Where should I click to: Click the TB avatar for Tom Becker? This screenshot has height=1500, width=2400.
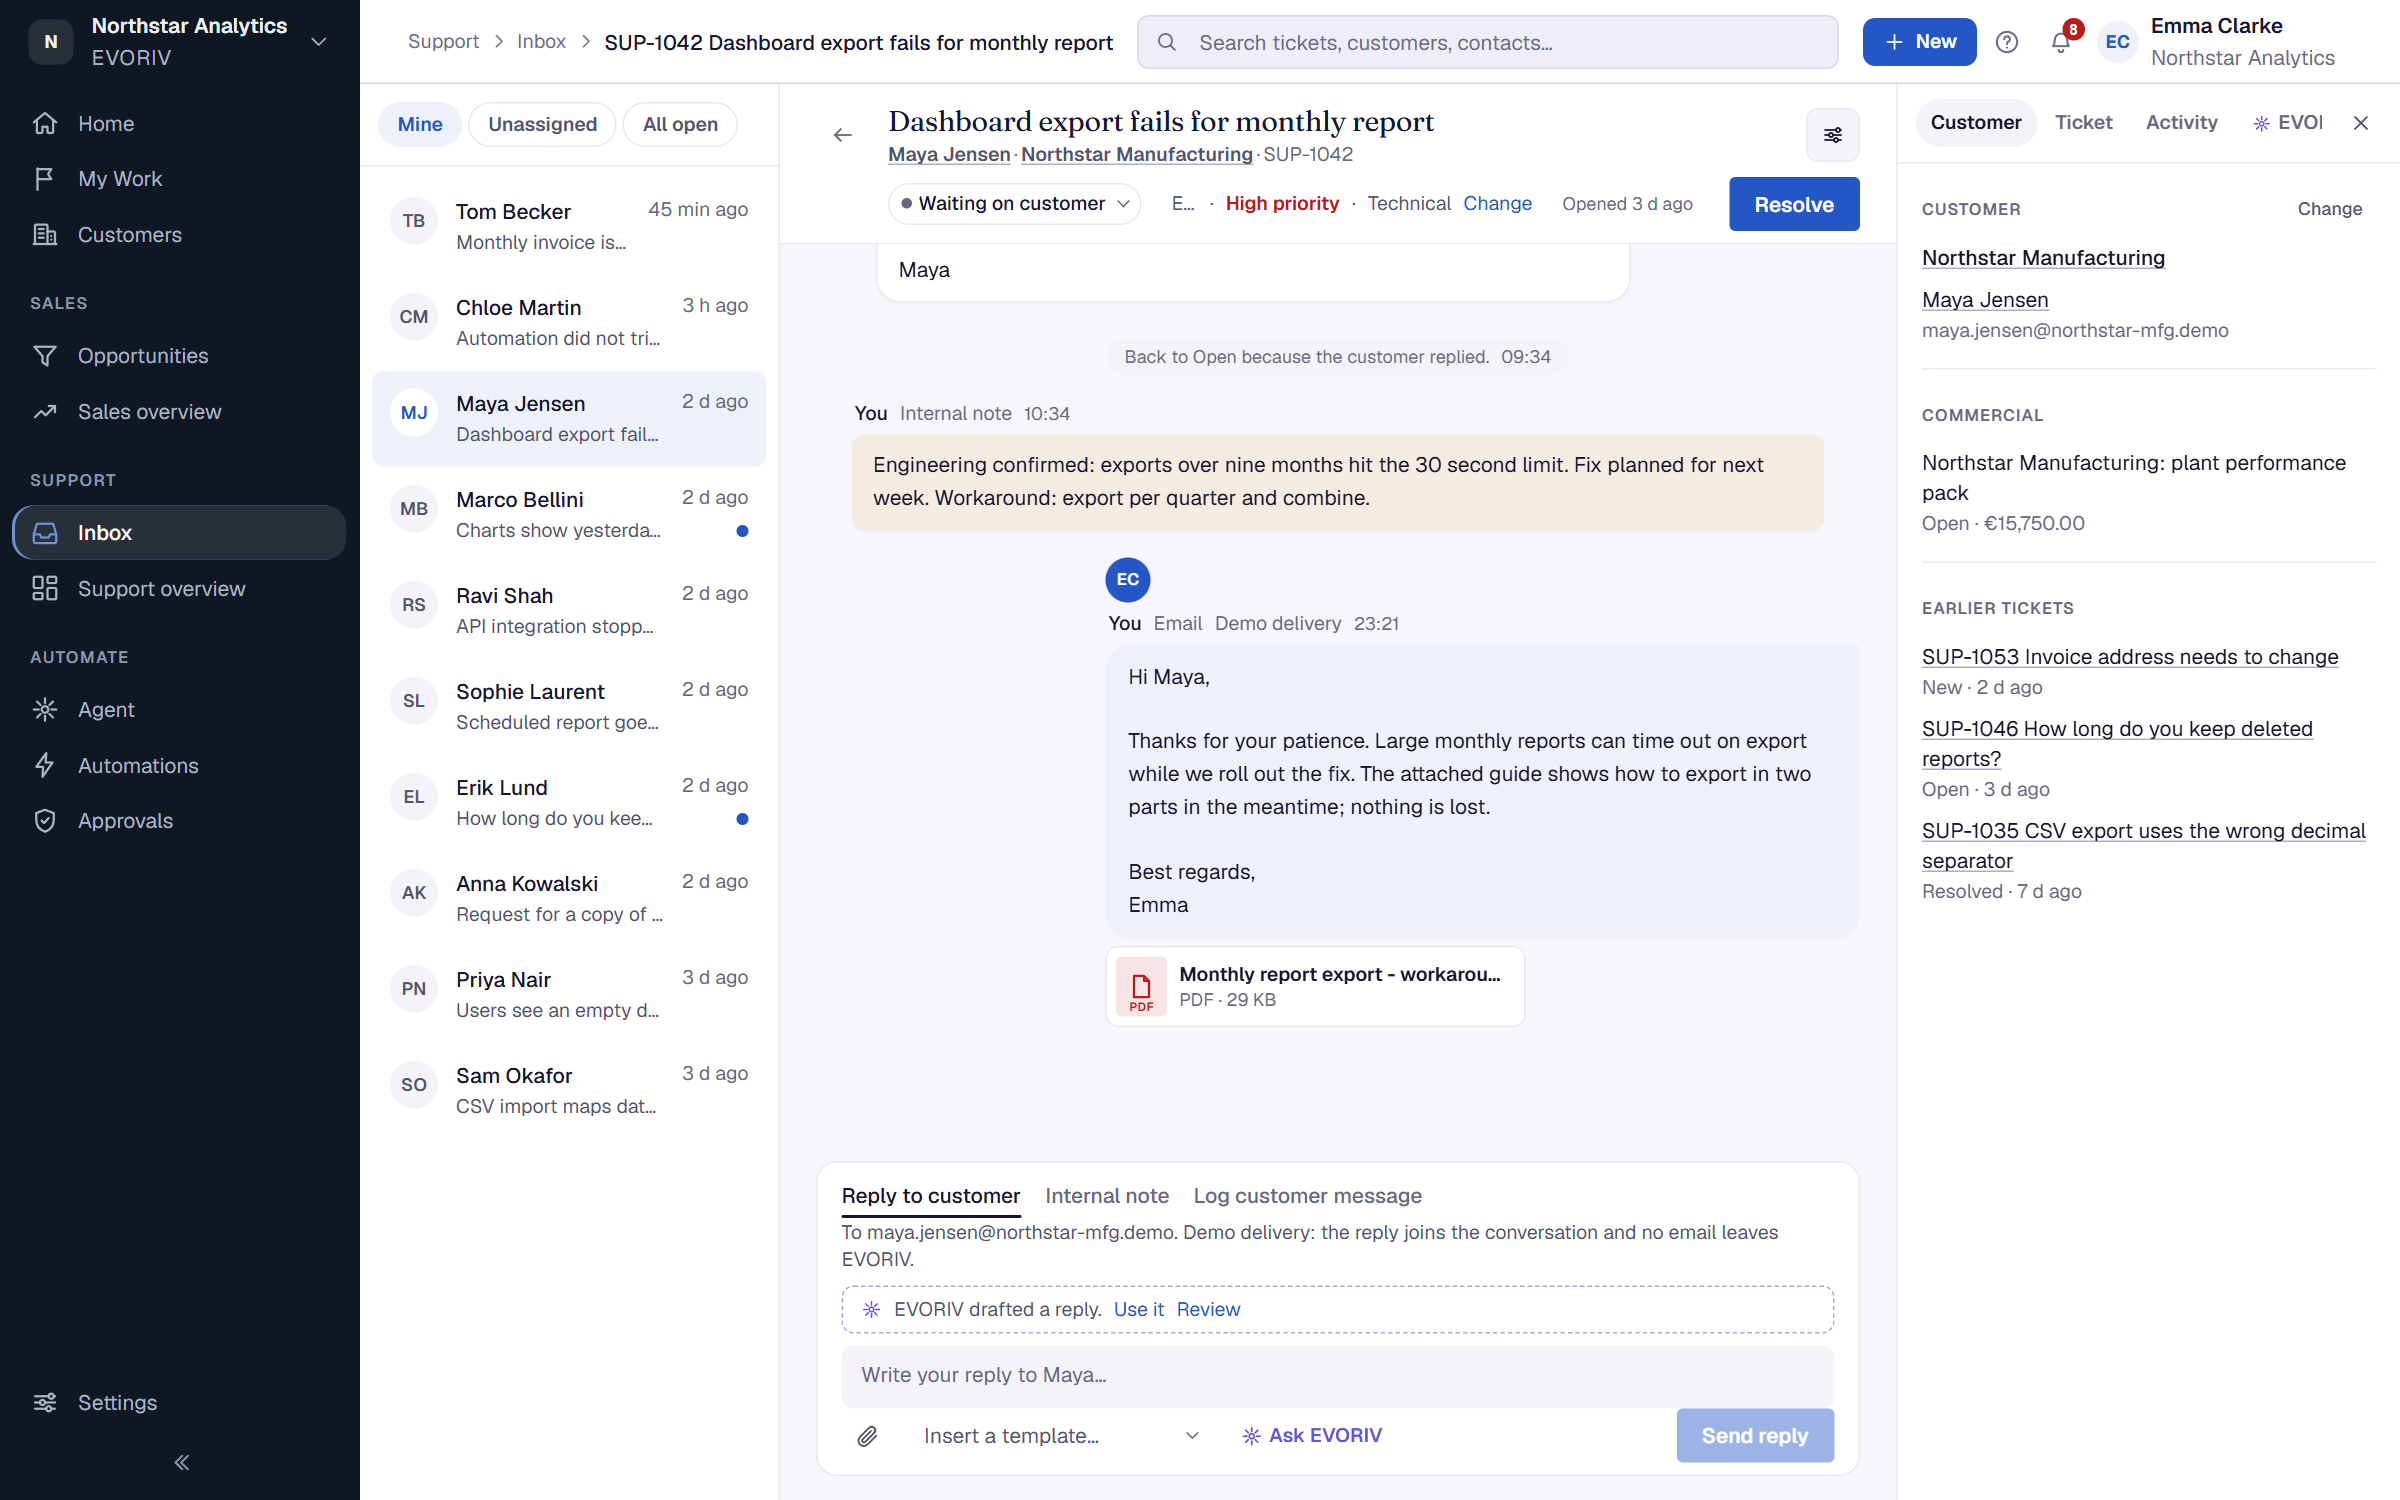pos(414,221)
